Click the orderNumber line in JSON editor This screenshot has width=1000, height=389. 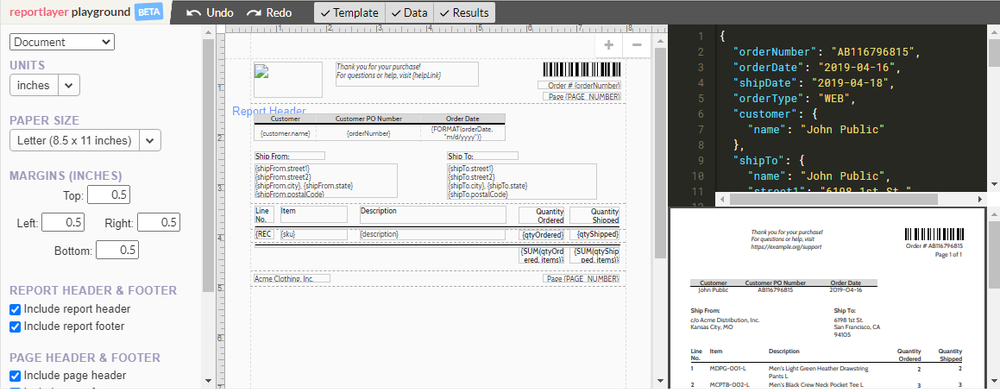[x=826, y=52]
